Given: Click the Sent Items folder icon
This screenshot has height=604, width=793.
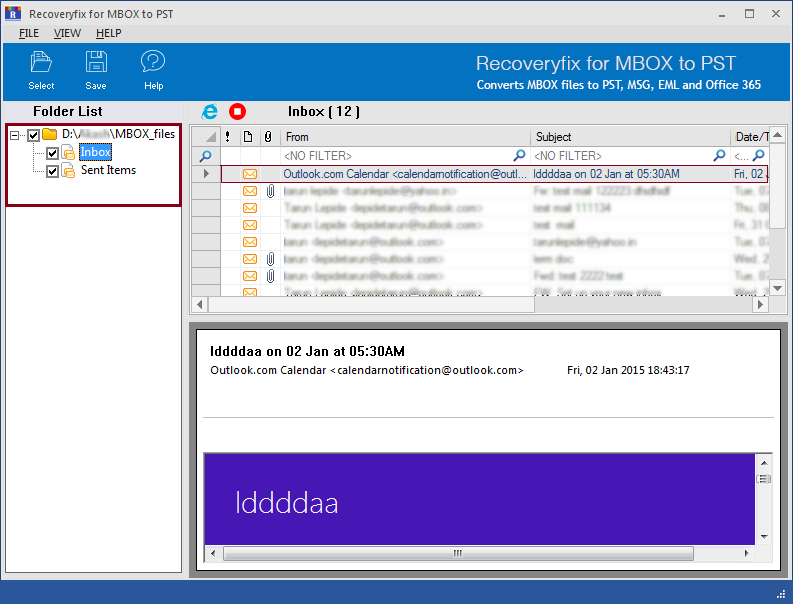Looking at the screenshot, I should click(x=68, y=170).
